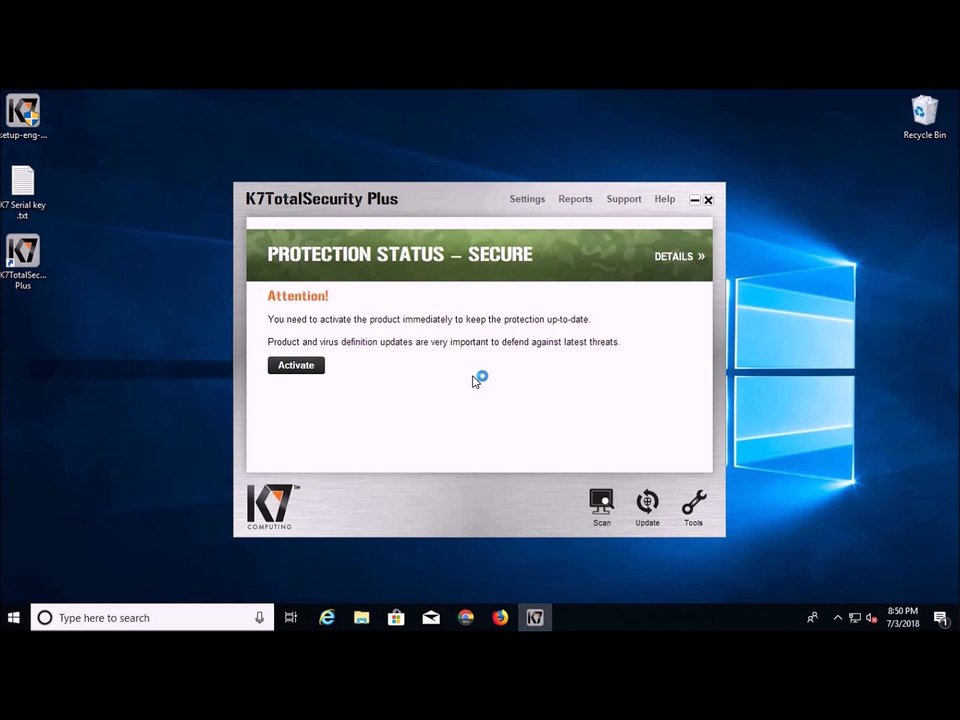Open the Support menu
Image resolution: width=960 pixels, height=720 pixels.
623,199
